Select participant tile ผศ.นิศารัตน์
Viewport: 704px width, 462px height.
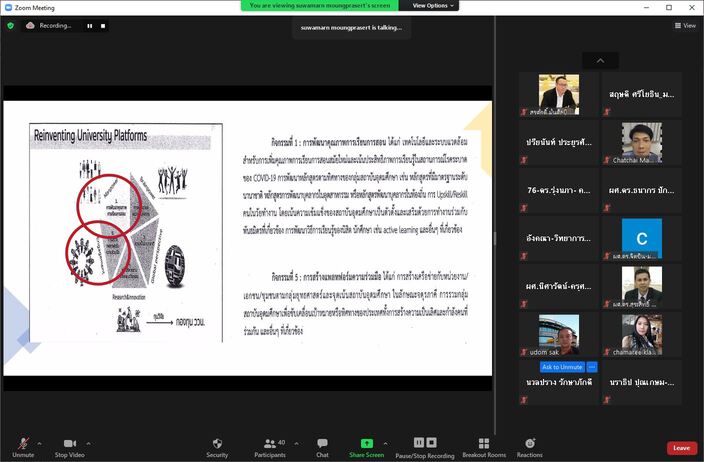559,286
